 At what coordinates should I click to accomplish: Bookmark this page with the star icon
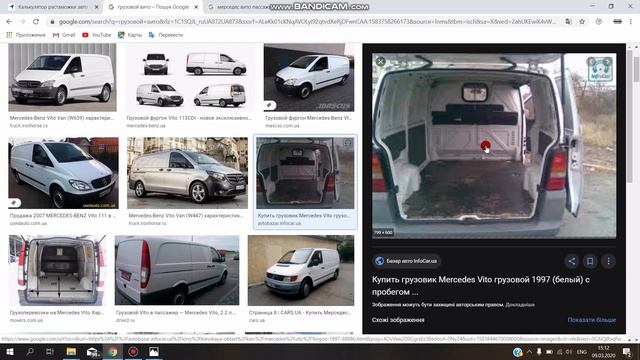point(582,22)
